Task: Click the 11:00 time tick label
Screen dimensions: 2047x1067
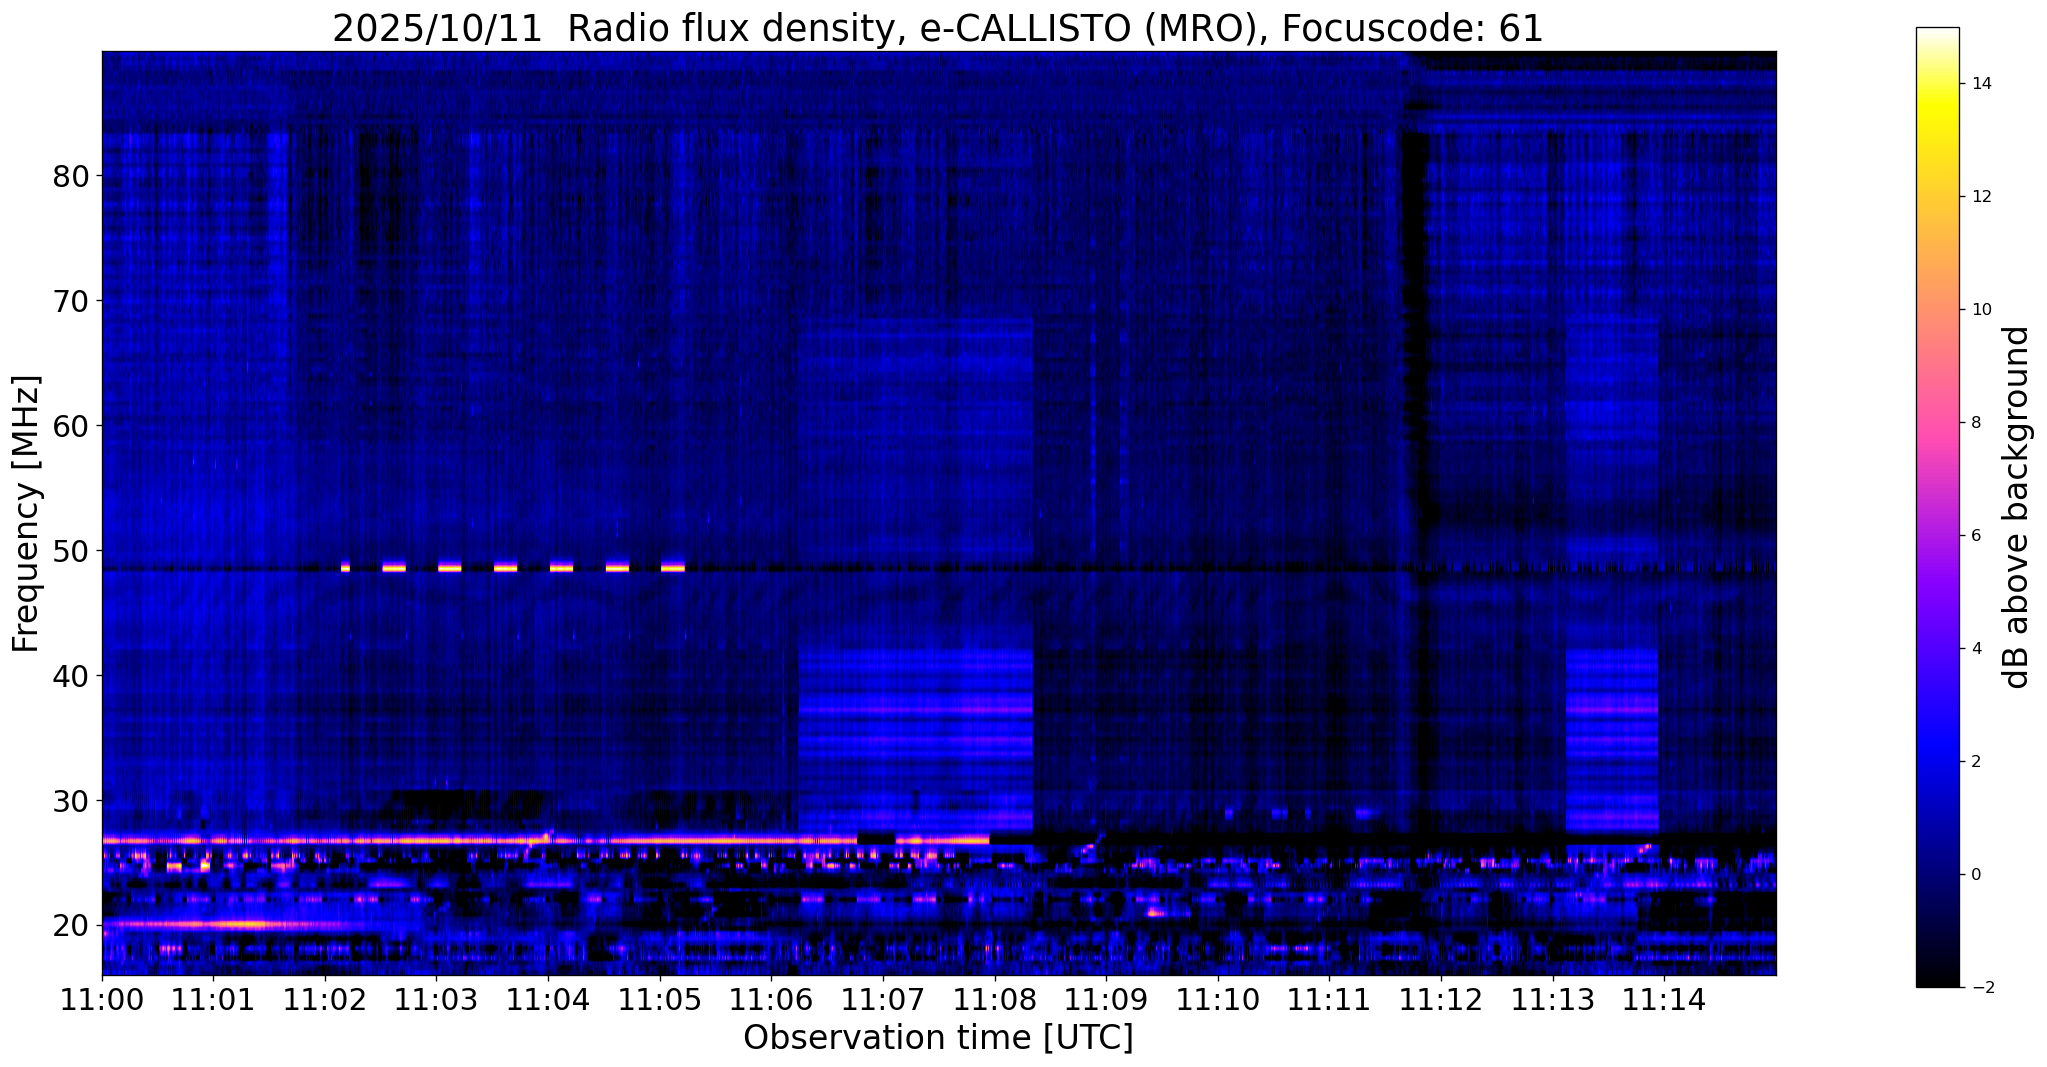Action: point(102,1000)
